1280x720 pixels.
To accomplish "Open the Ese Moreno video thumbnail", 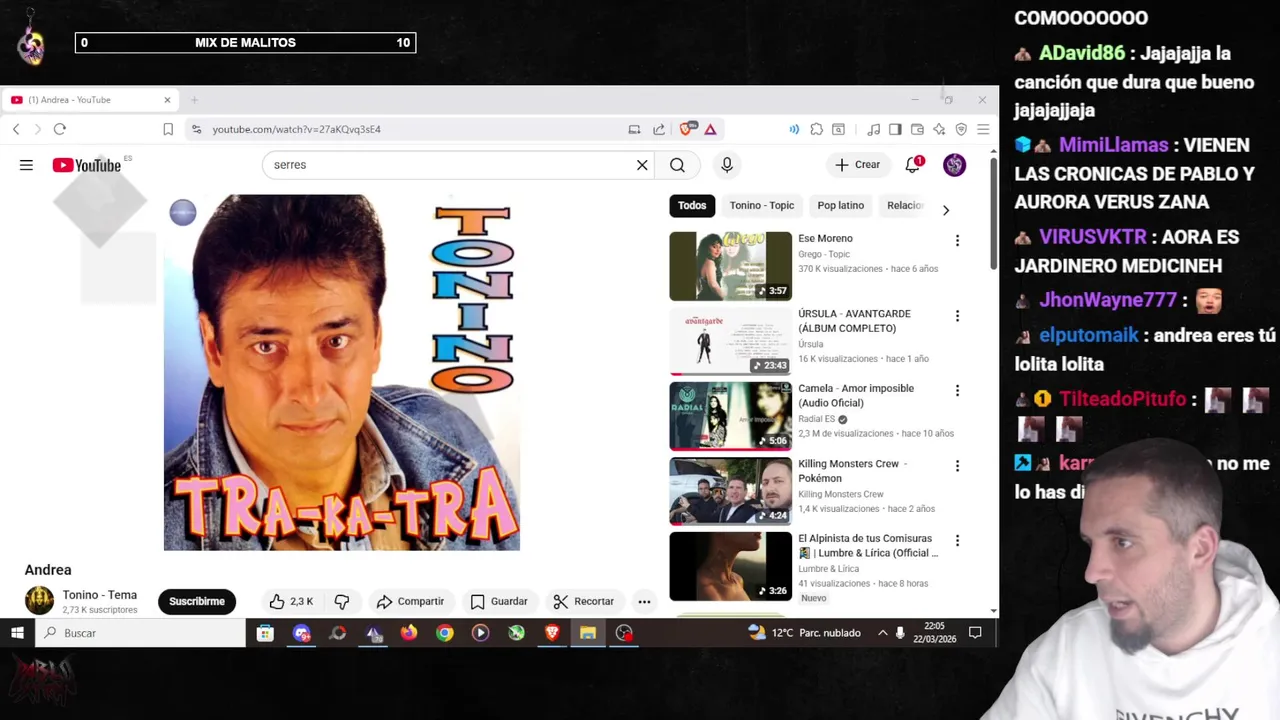I will (x=730, y=266).
